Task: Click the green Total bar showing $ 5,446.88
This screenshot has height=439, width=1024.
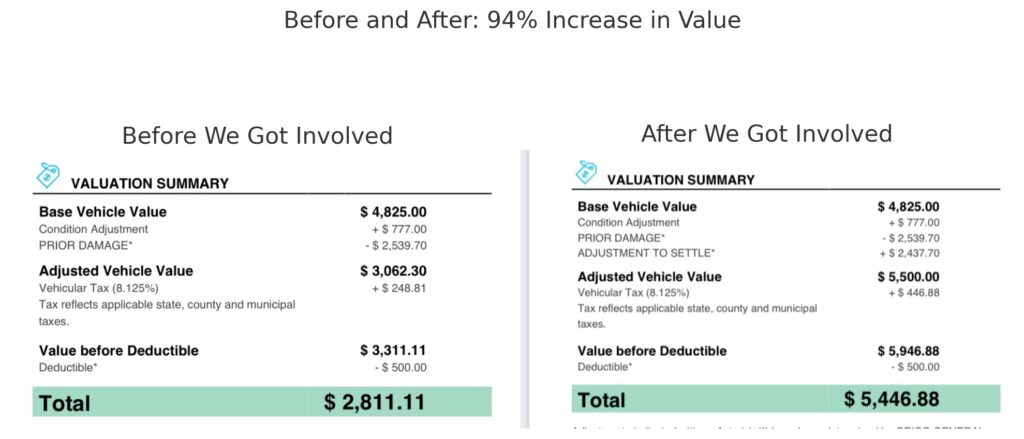Action: 785,399
